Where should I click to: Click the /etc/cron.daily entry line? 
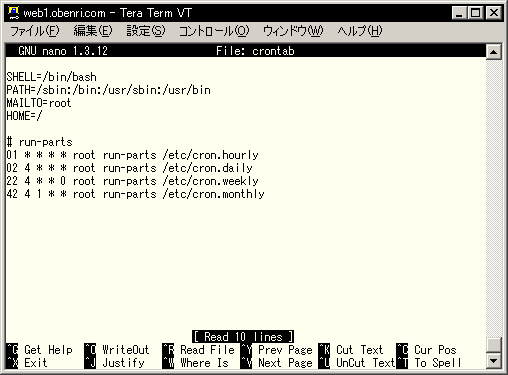pyautogui.click(x=129, y=168)
